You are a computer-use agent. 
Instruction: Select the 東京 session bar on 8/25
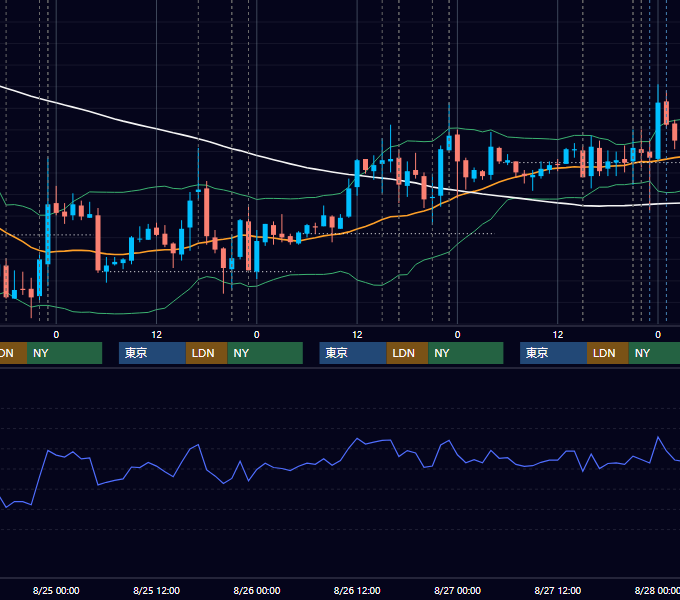(152, 353)
